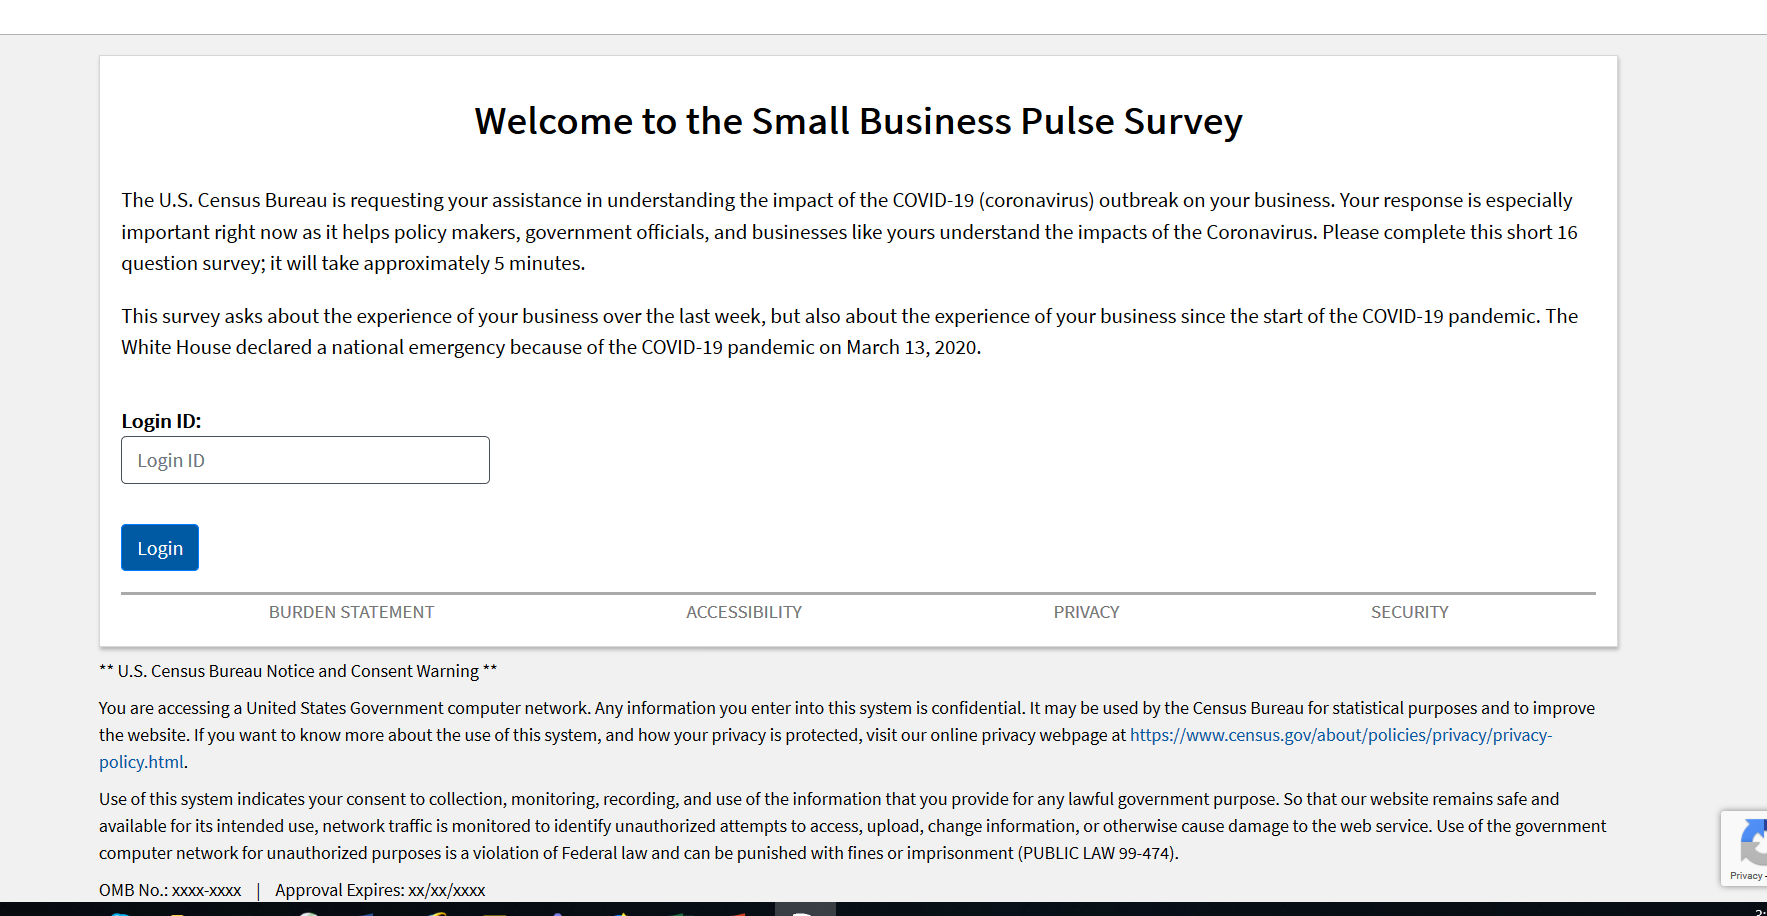Open the reCAPTCHA badge Privacy link

[x=1745, y=876]
